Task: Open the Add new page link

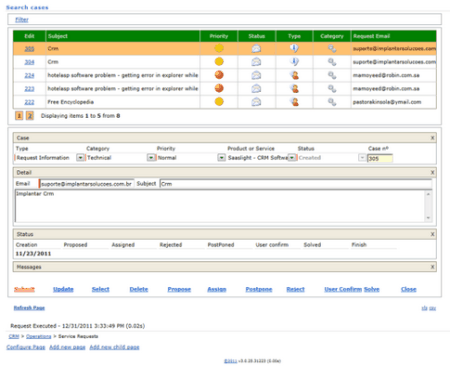Action: click(x=67, y=347)
